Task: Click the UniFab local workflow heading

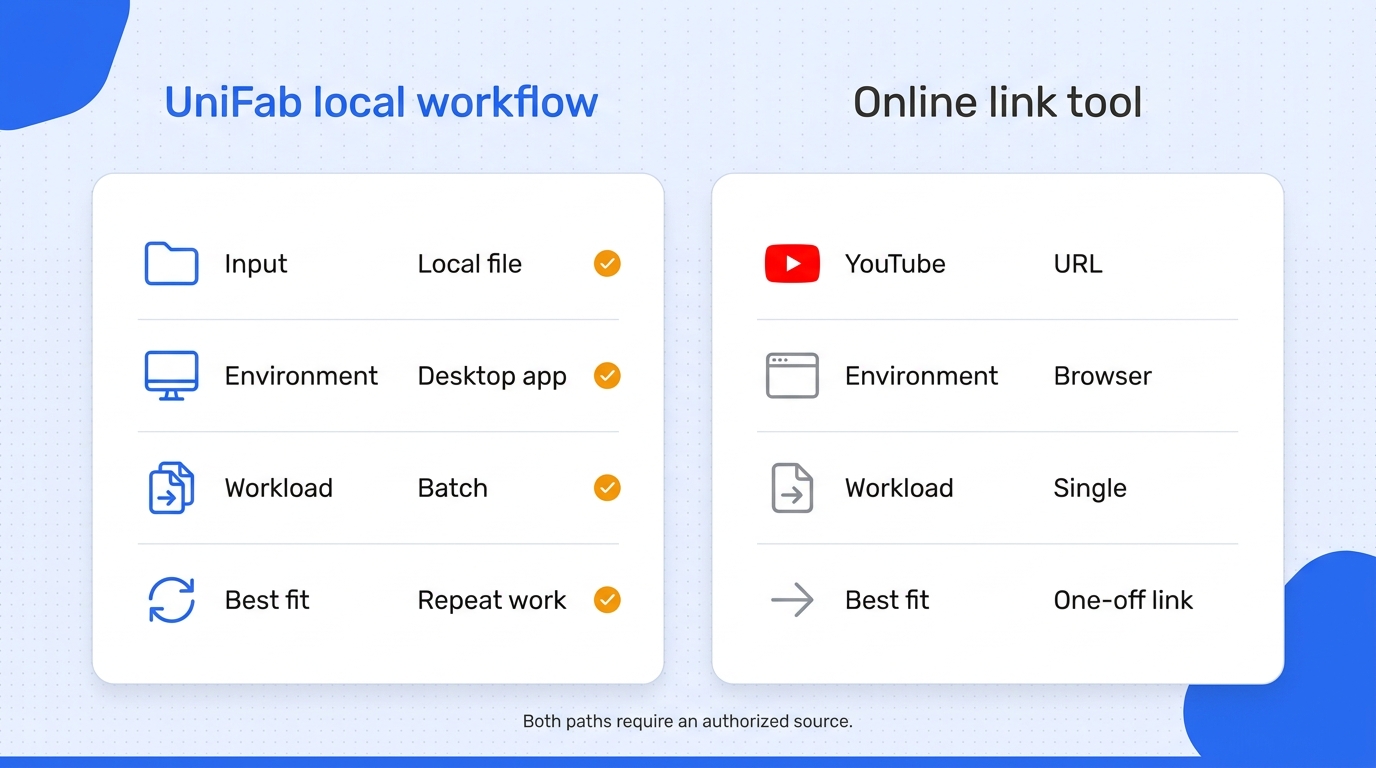Action: click(x=381, y=102)
